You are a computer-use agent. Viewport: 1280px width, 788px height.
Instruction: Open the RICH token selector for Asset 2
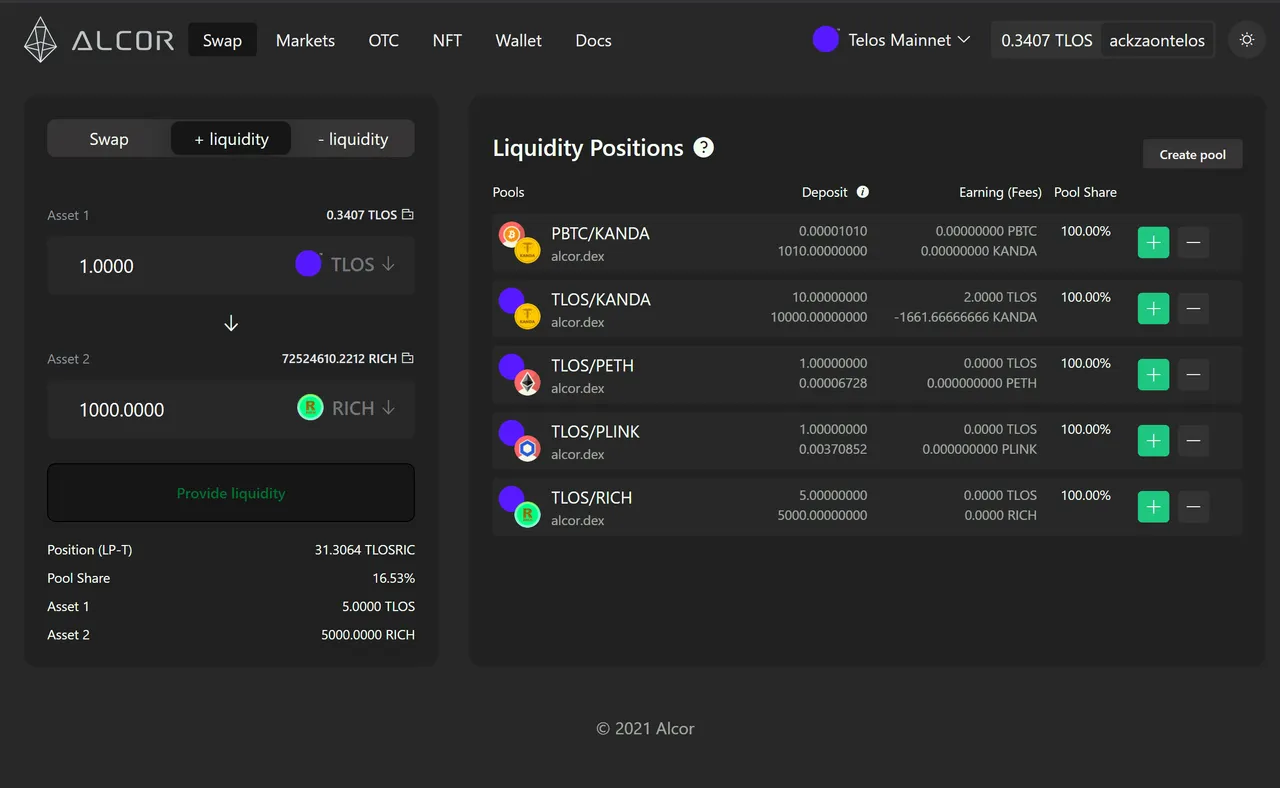click(x=346, y=408)
